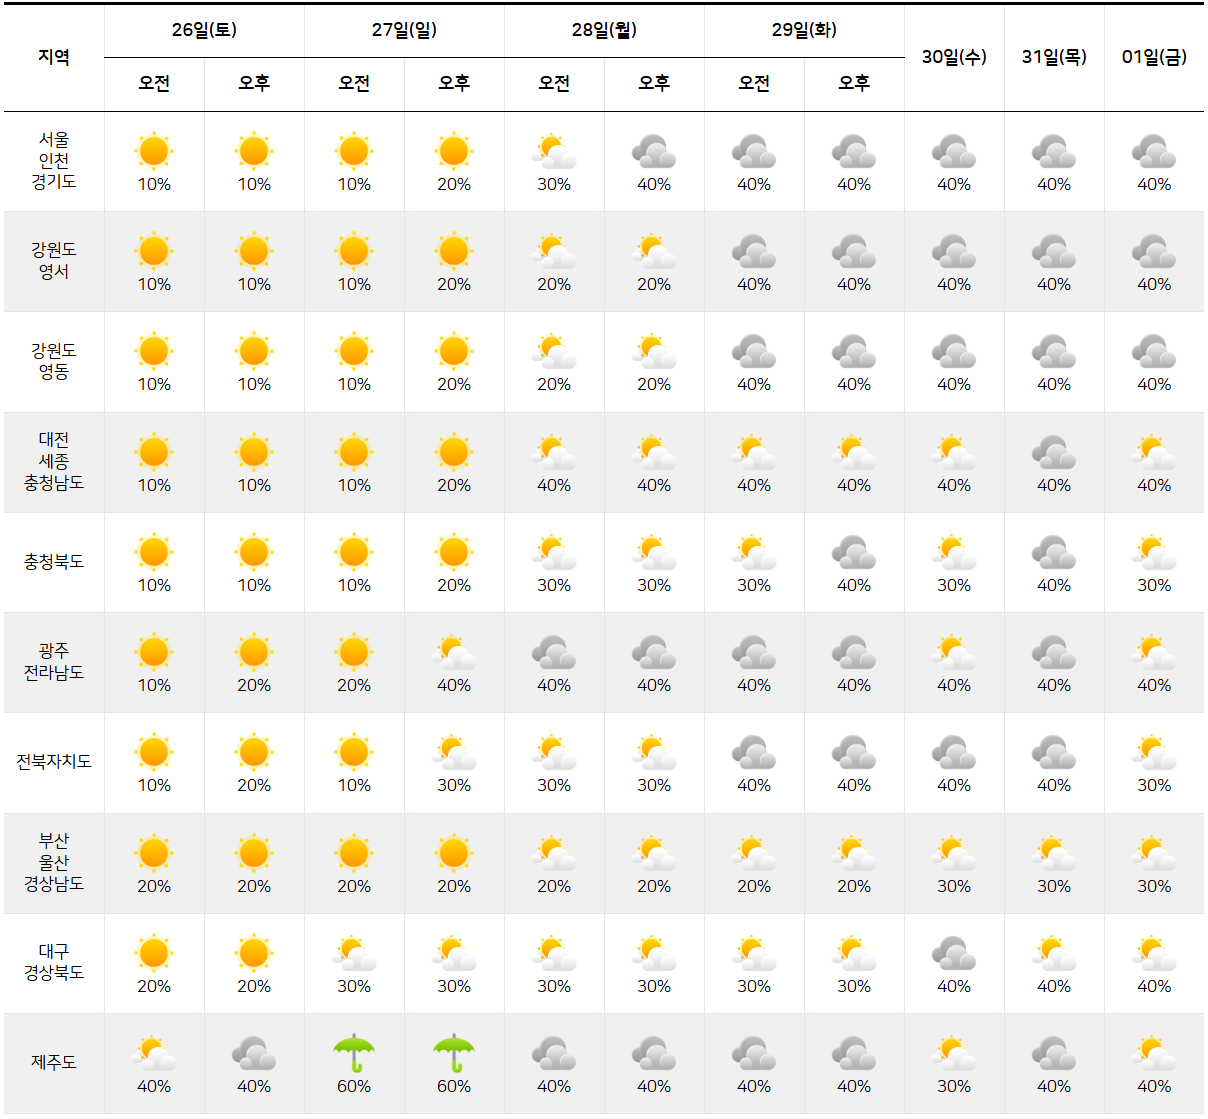The image size is (1208, 1119).
Task: Click the umbrella icon for 제주도 27일 오전
Action: (x=355, y=1053)
